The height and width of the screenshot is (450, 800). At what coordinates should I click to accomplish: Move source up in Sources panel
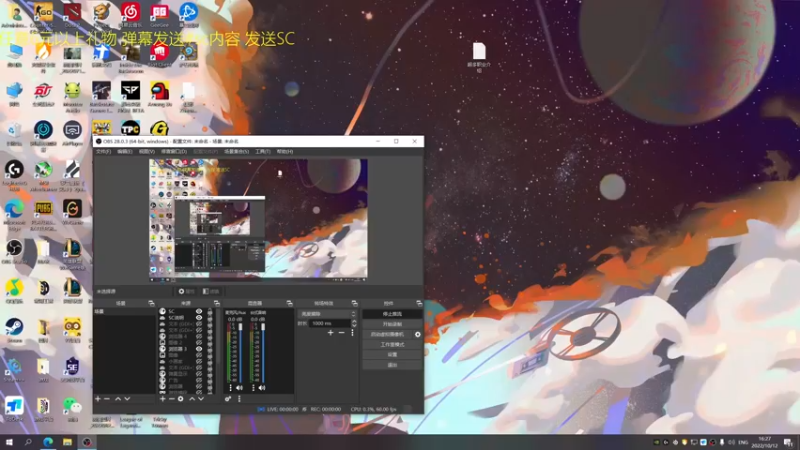192,398
